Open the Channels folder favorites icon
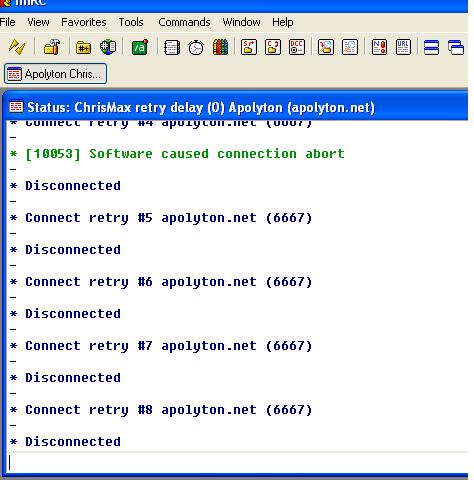 click(x=83, y=47)
